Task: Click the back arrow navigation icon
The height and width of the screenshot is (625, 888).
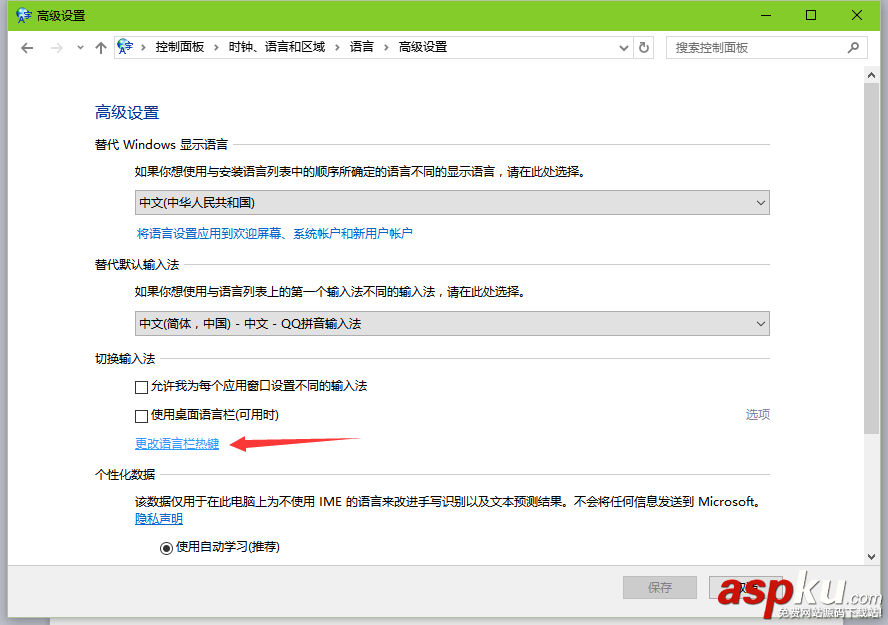Action: tap(27, 47)
